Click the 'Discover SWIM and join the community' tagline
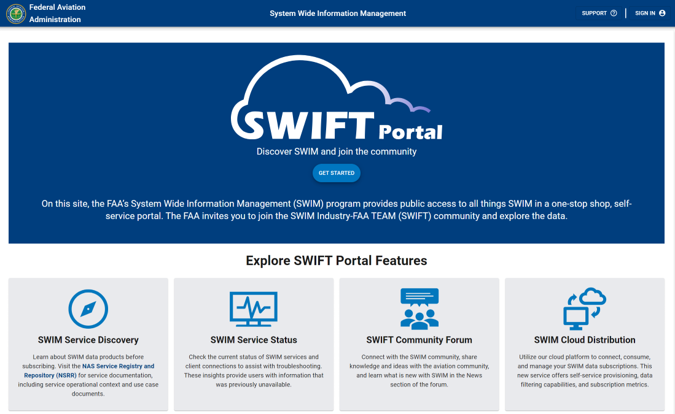This screenshot has height=414, width=675. point(337,151)
